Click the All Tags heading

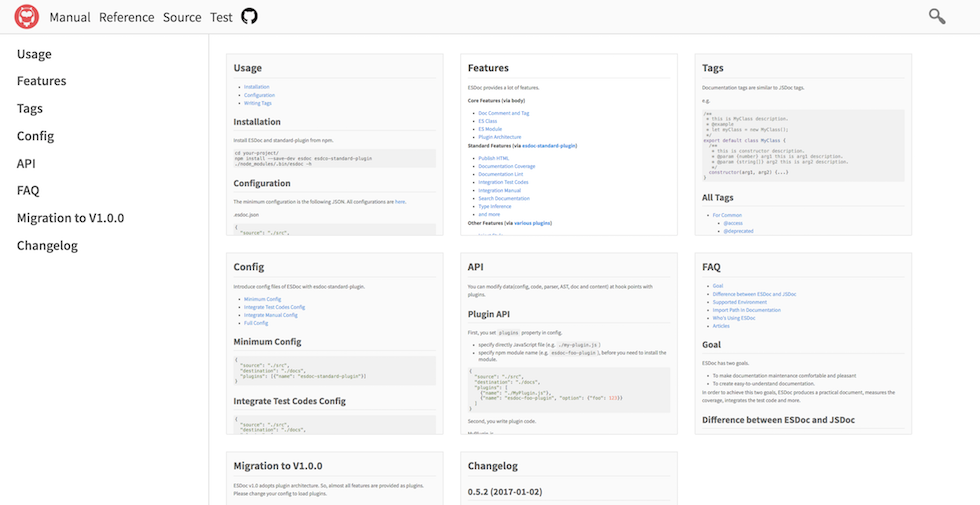(x=718, y=198)
